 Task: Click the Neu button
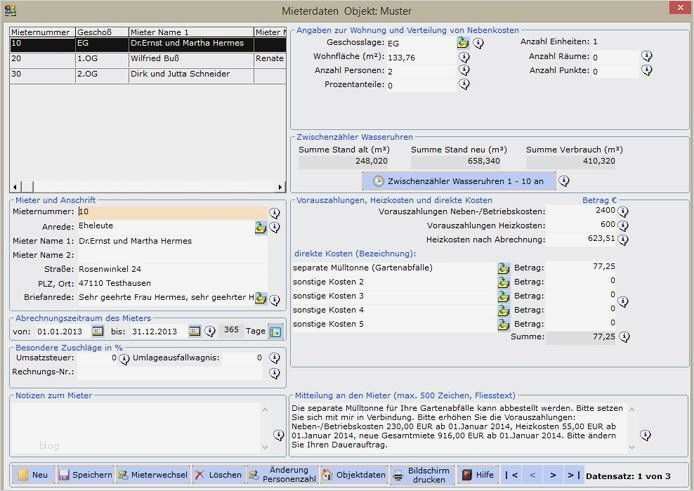[33, 475]
